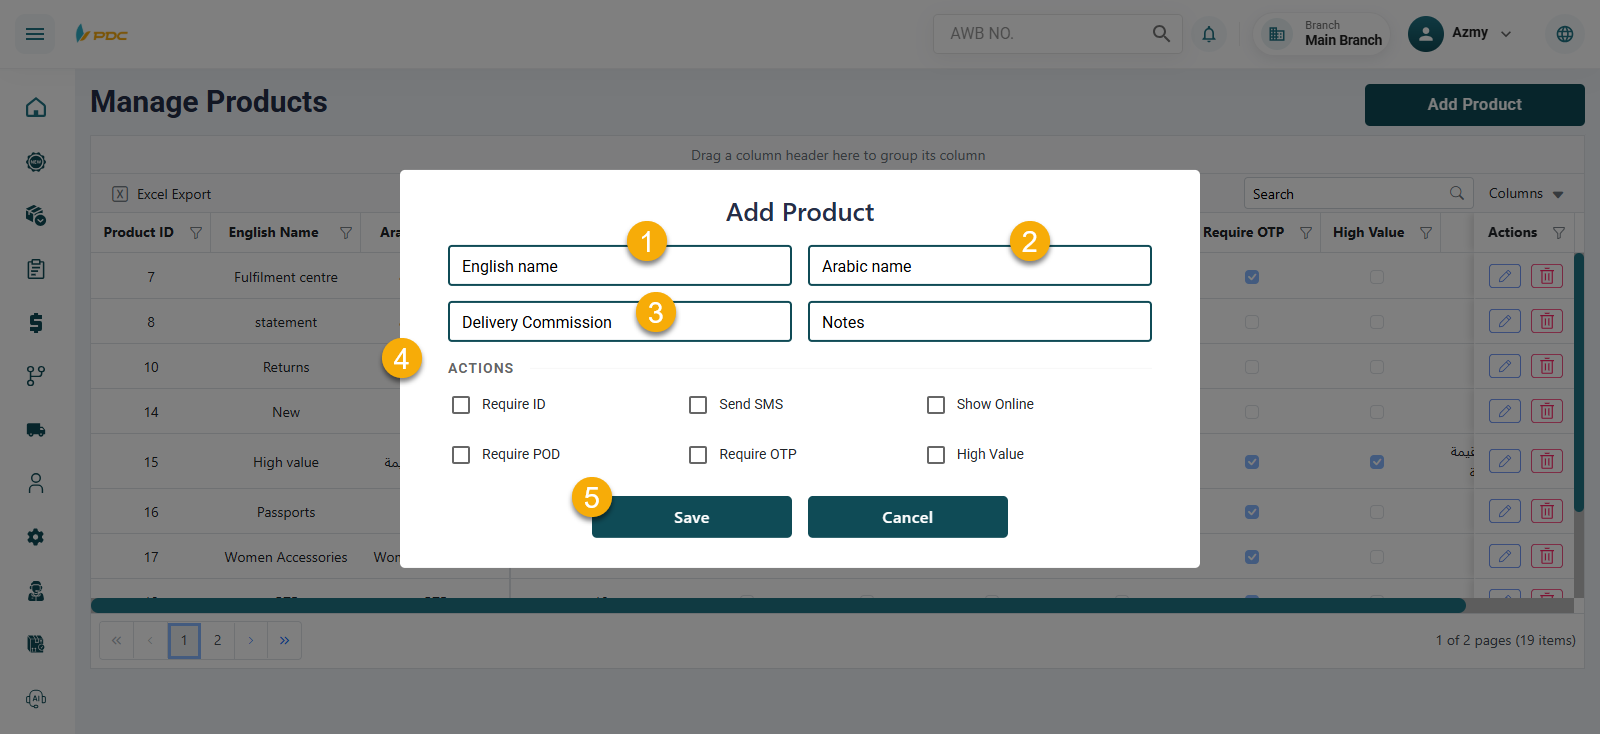Viewport: 1600px width, 734px height.
Task: Expand the Azmy user menu chevron
Action: click(1506, 34)
